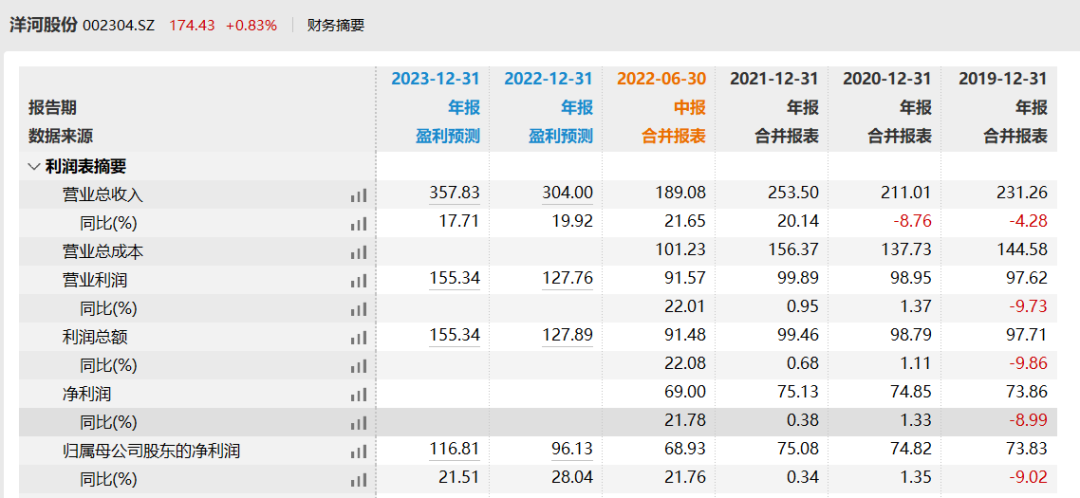
Task: Open chart icon for 净利润 row
Action: (x=358, y=395)
